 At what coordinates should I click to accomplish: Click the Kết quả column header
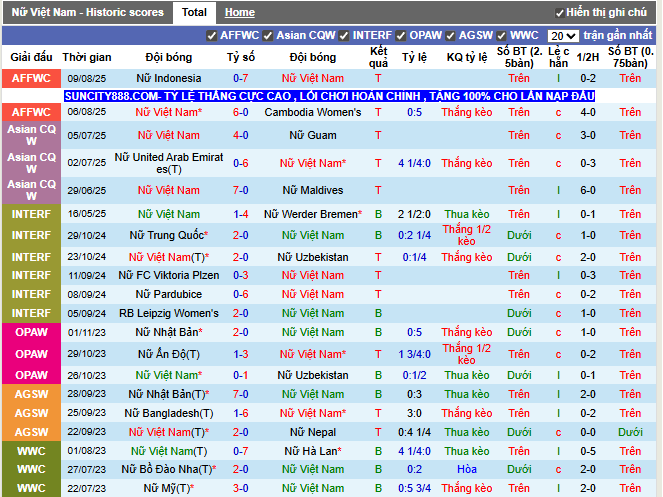pos(378,57)
